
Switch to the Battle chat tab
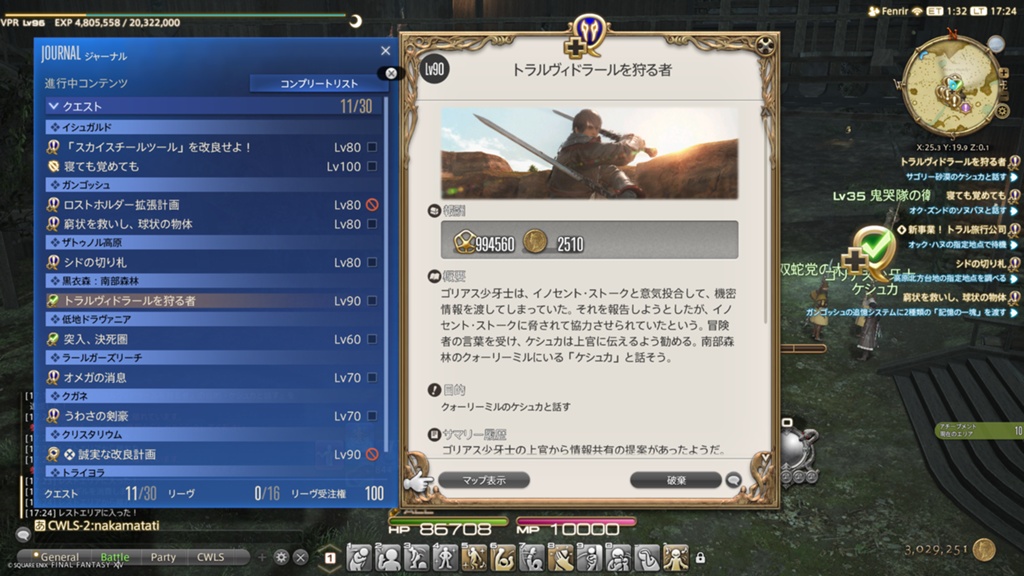(115, 557)
